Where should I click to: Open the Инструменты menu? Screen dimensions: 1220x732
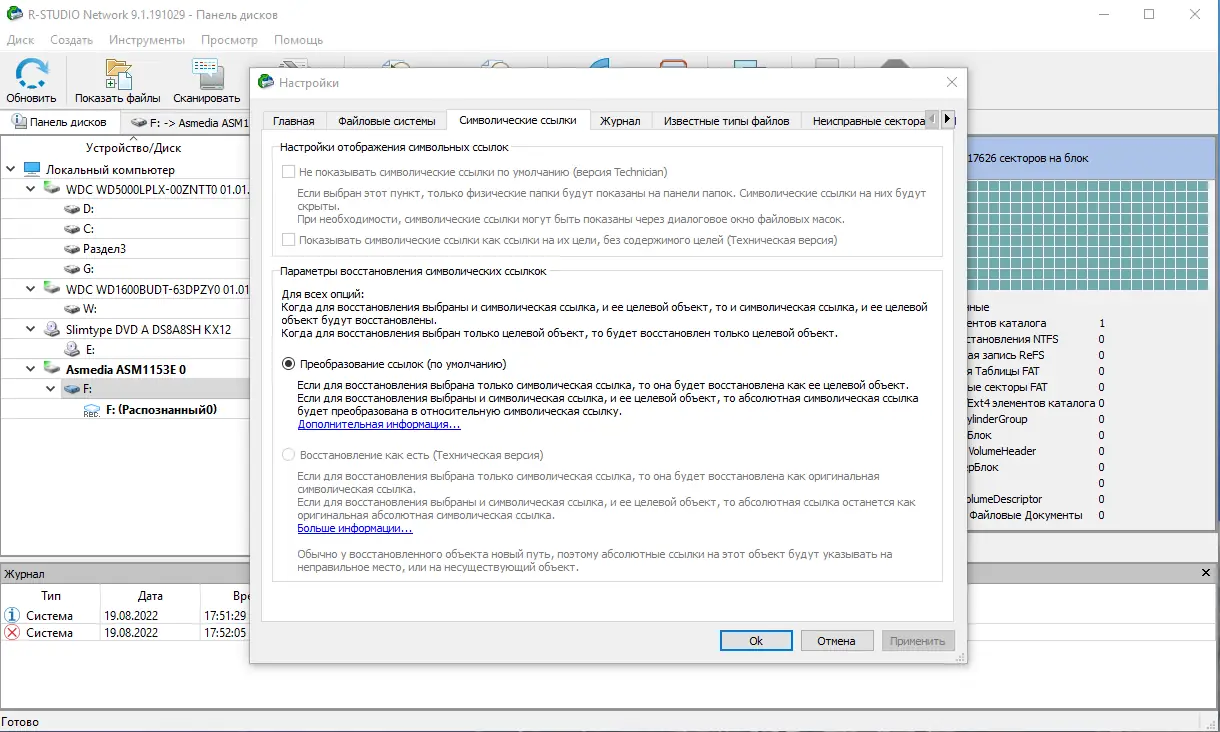tap(147, 40)
